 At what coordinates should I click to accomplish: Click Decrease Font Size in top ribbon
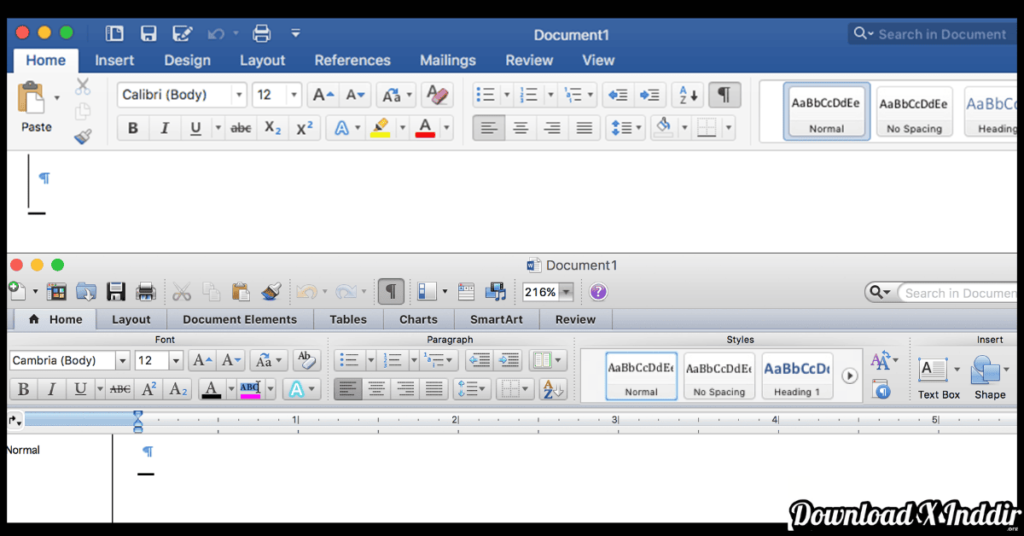coord(355,95)
